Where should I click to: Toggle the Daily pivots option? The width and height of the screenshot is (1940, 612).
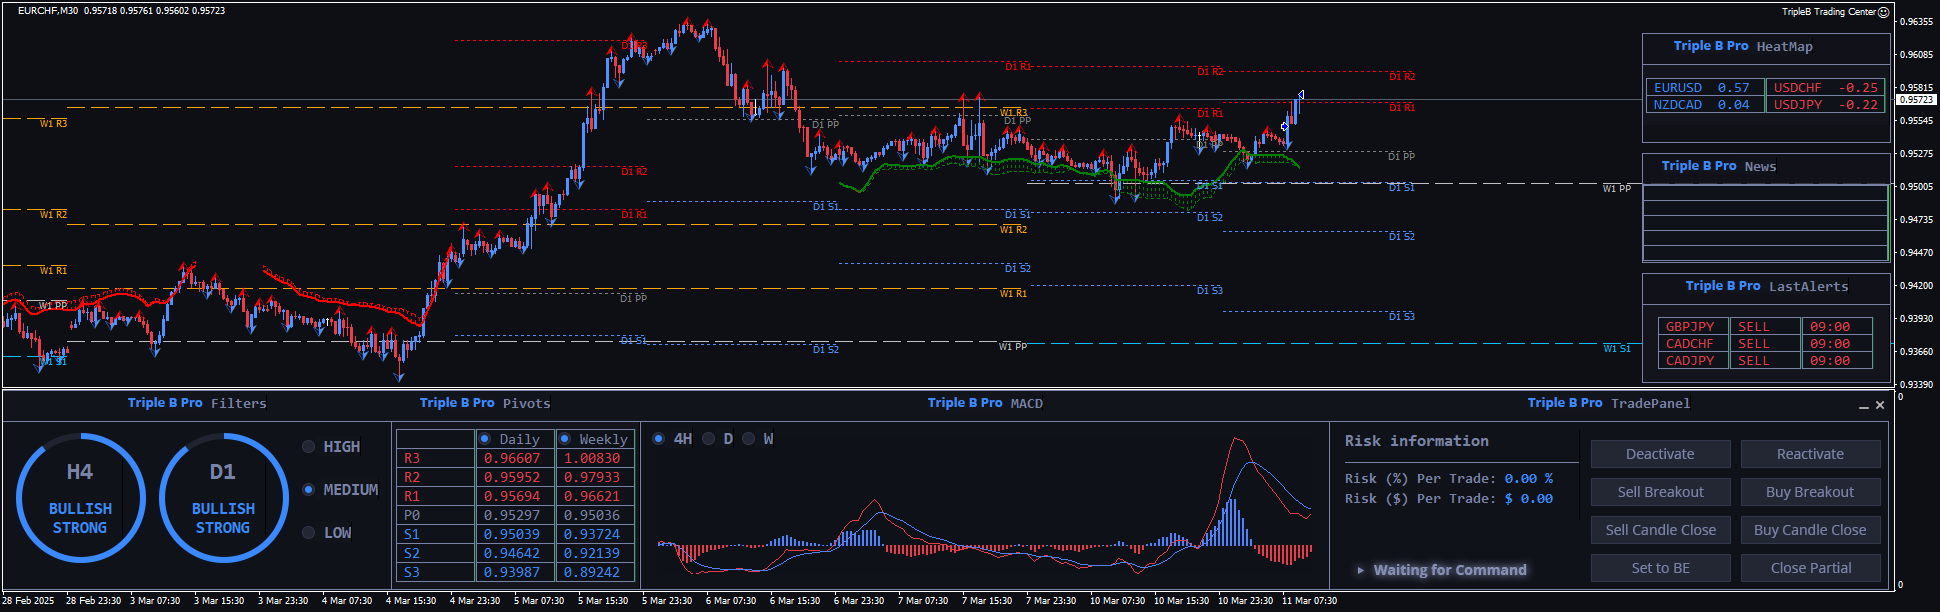coord(485,439)
